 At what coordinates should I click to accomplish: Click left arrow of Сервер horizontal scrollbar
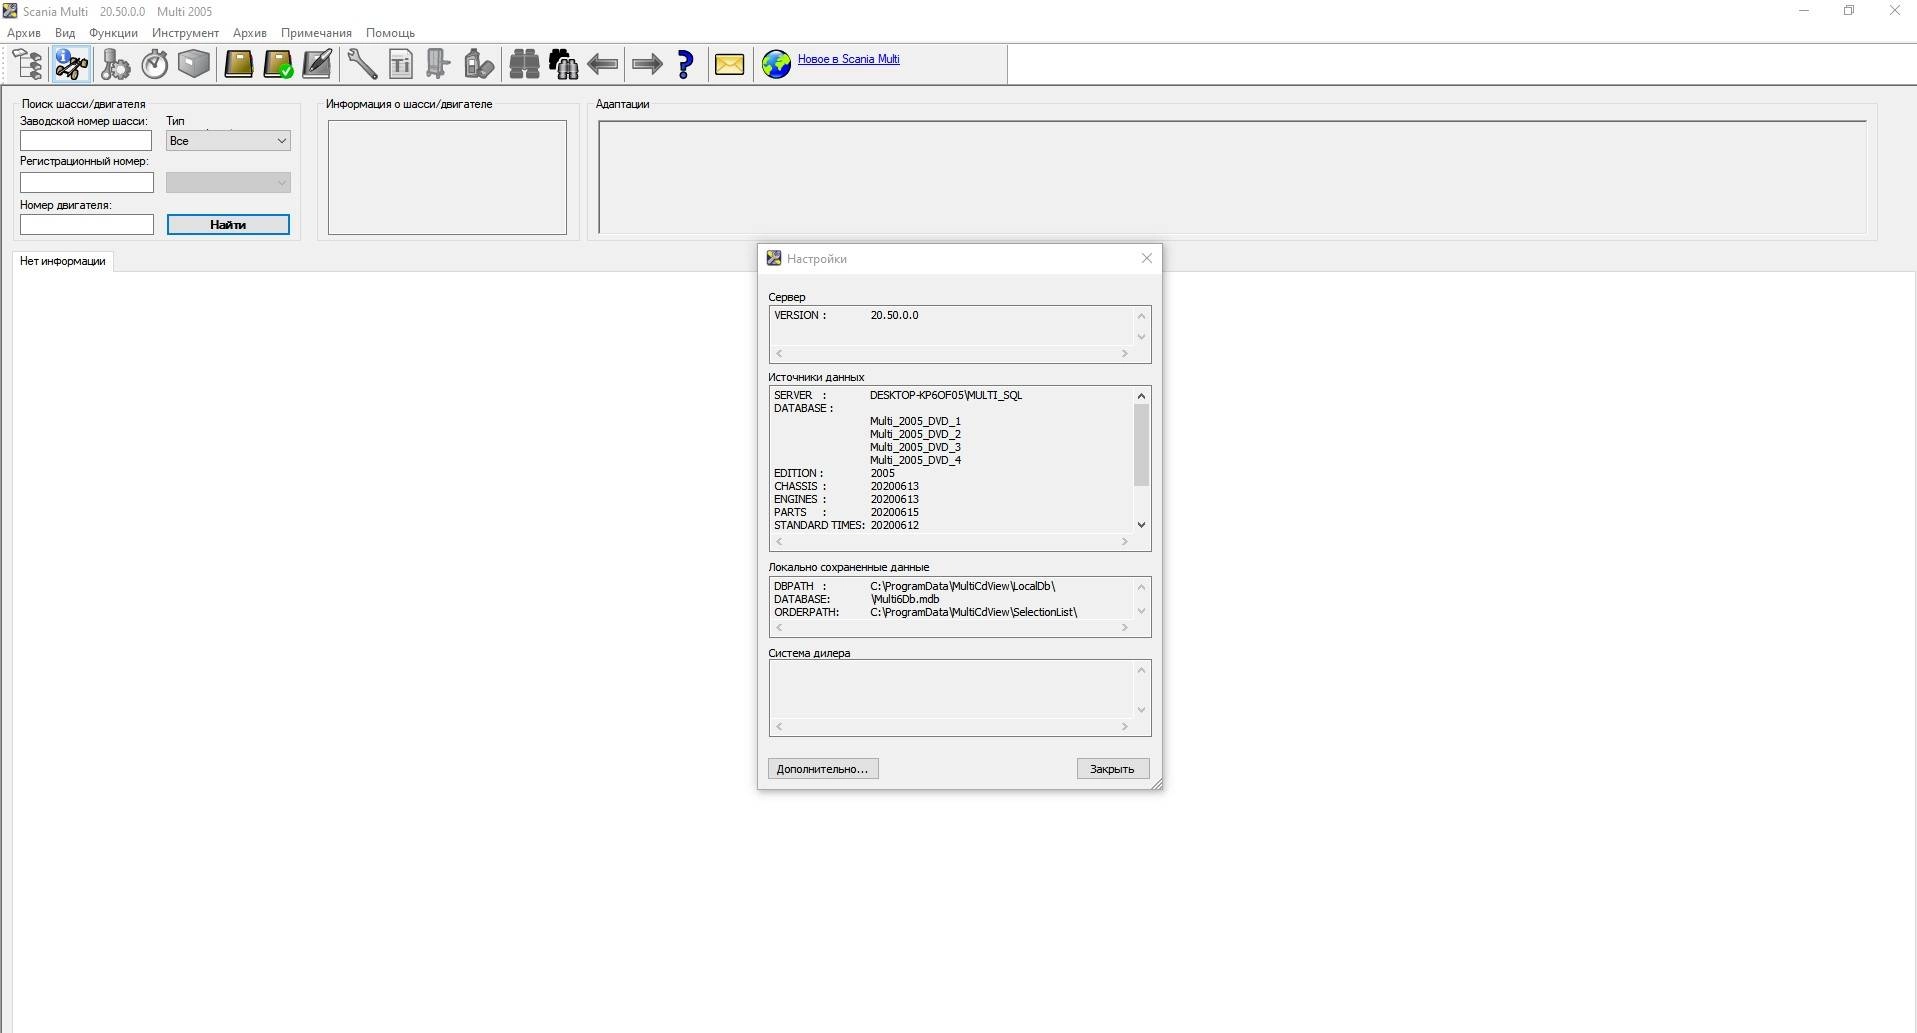click(x=779, y=353)
